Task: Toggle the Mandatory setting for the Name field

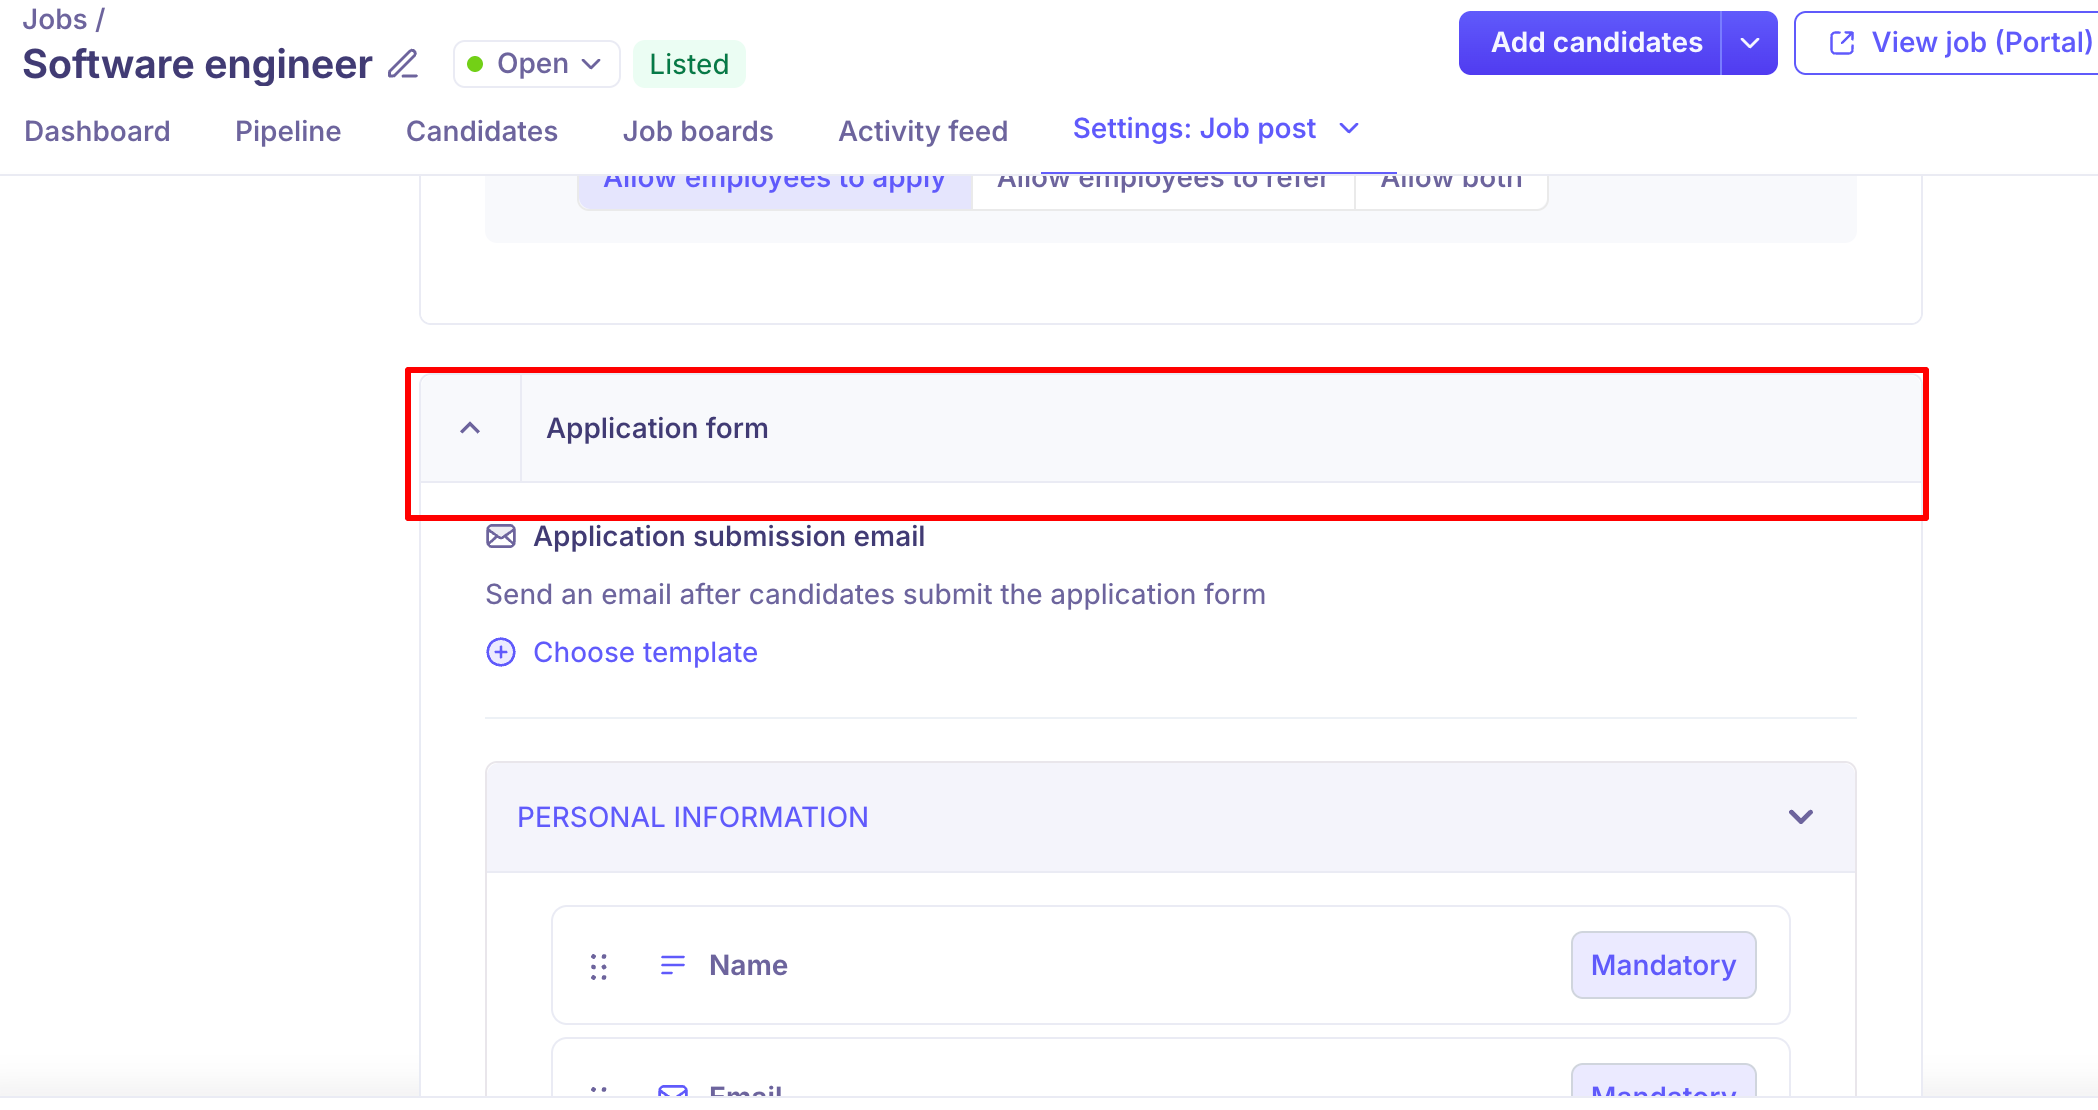Action: click(1663, 965)
